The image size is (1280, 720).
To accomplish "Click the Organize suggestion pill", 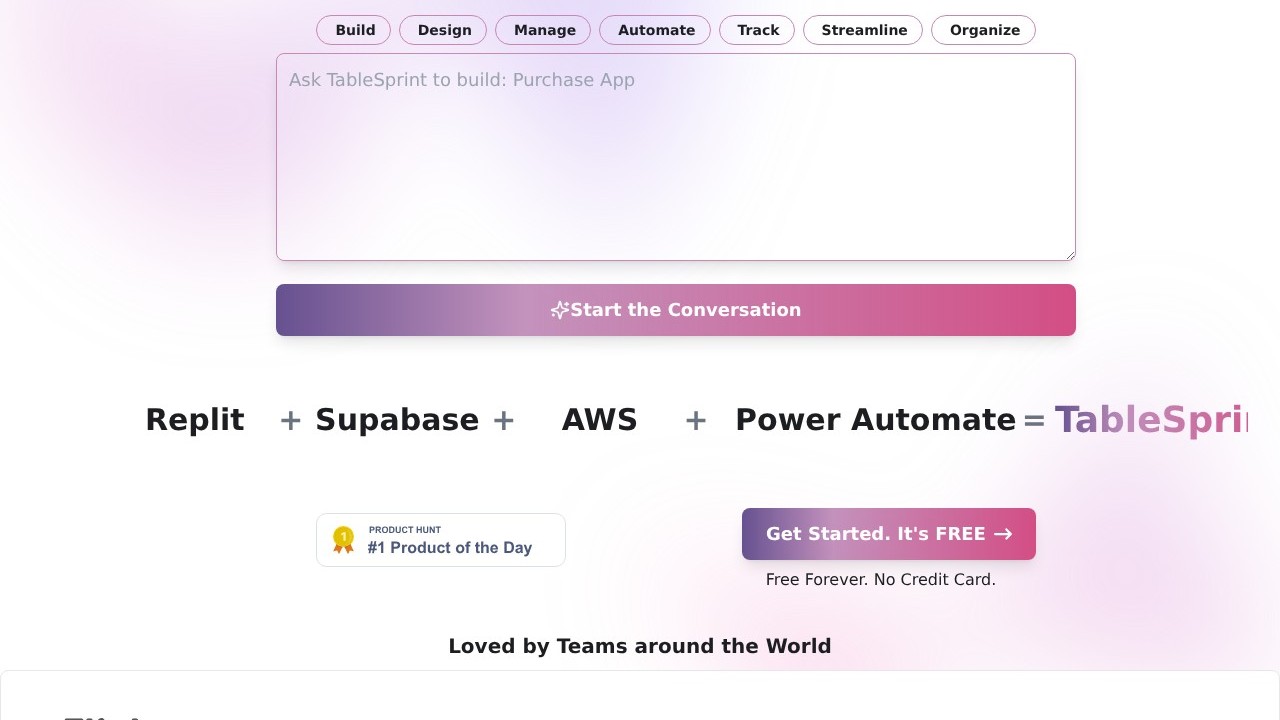I will [983, 30].
